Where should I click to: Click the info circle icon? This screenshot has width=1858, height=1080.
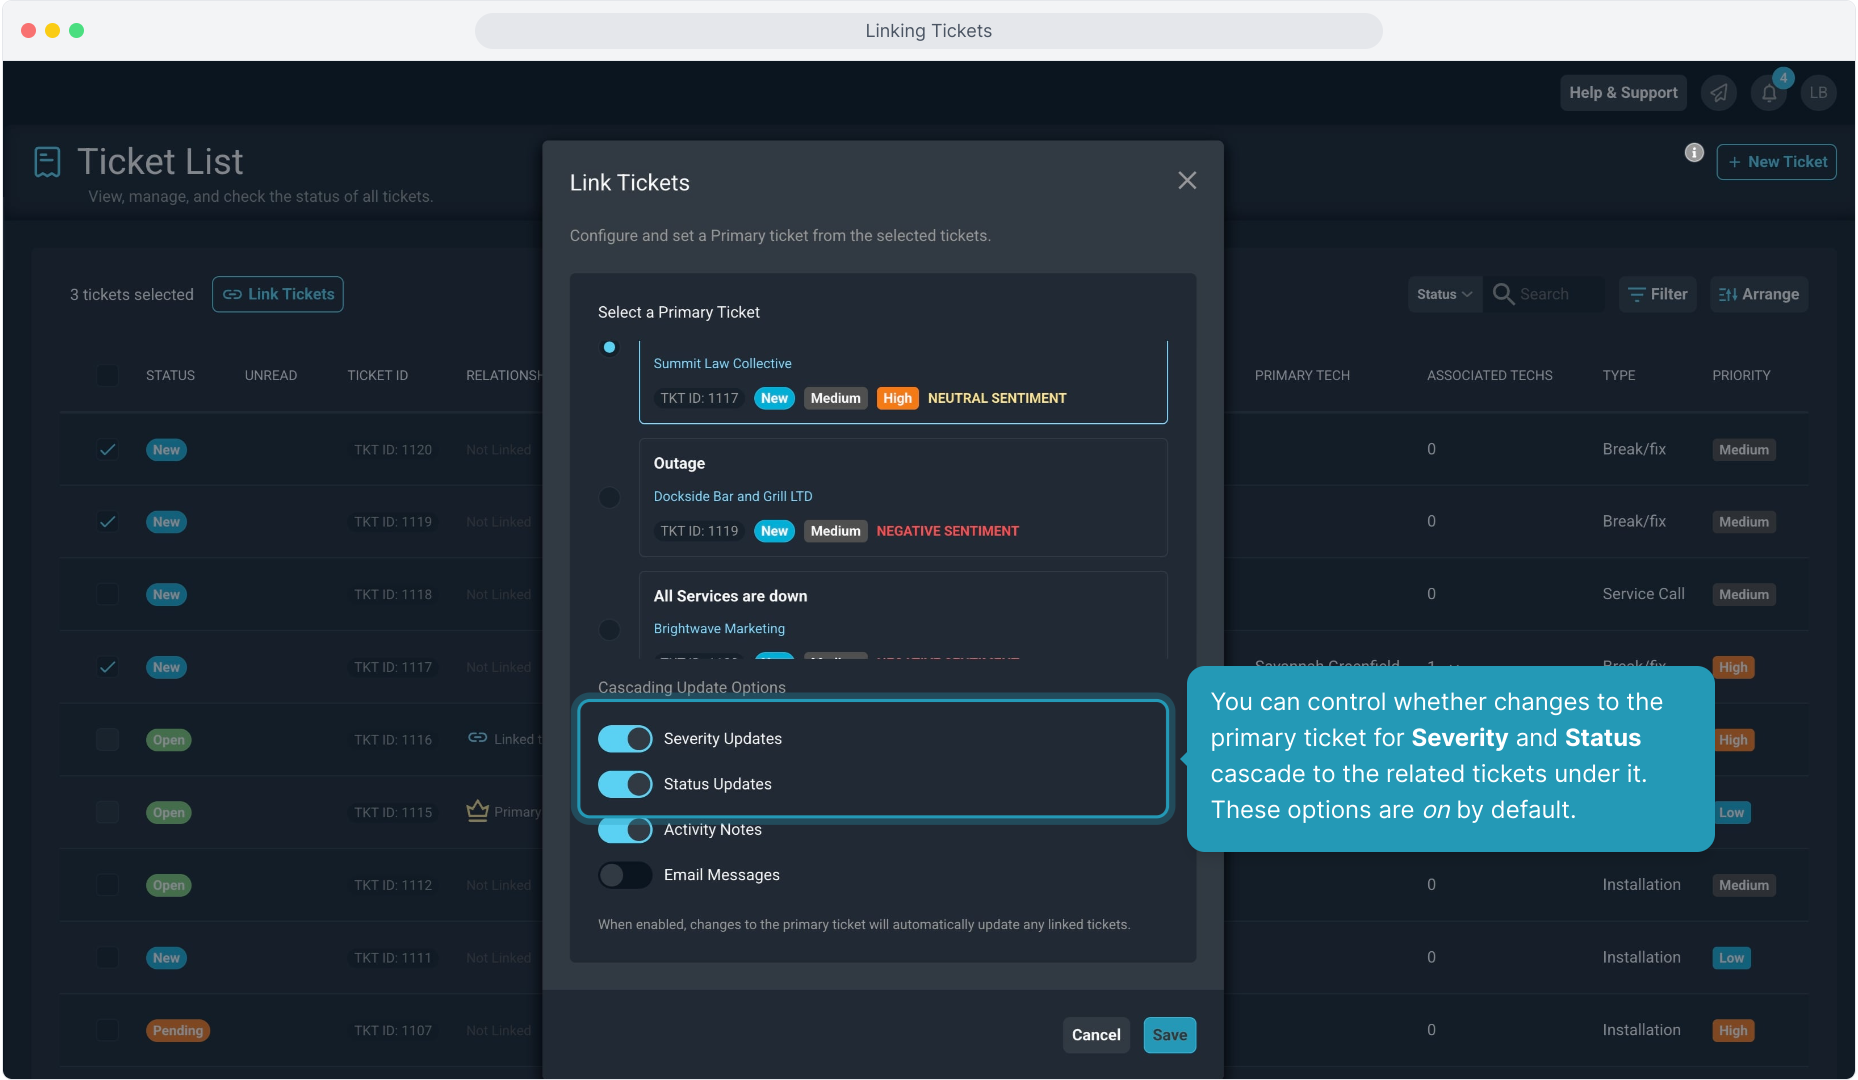tap(1693, 152)
